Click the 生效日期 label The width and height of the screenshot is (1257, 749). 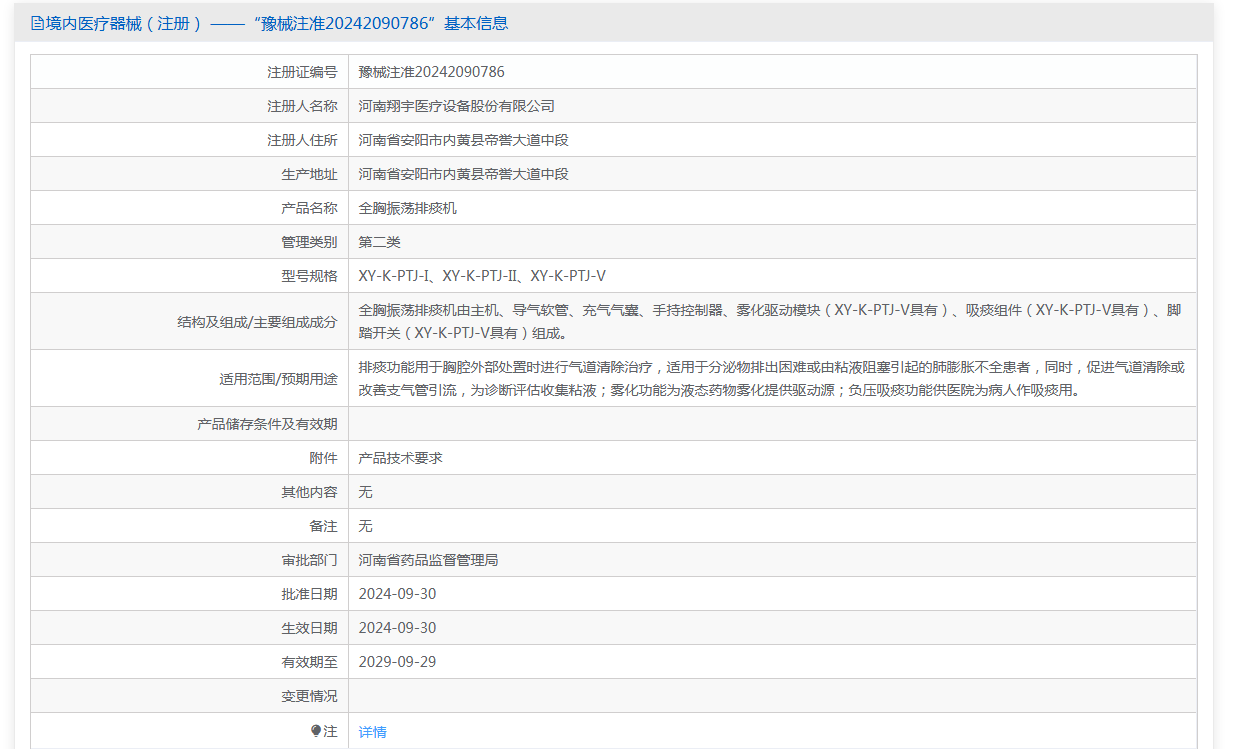click(309, 628)
